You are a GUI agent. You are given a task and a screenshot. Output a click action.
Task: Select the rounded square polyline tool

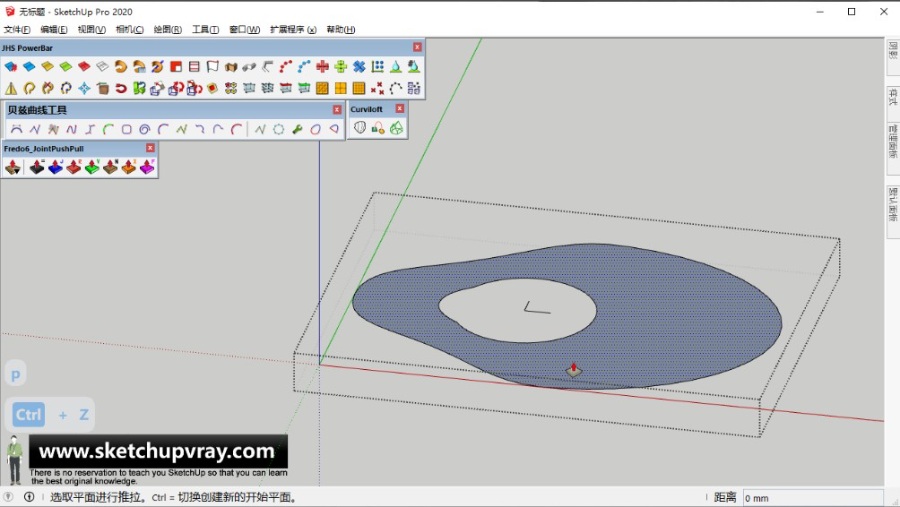[x=127, y=129]
